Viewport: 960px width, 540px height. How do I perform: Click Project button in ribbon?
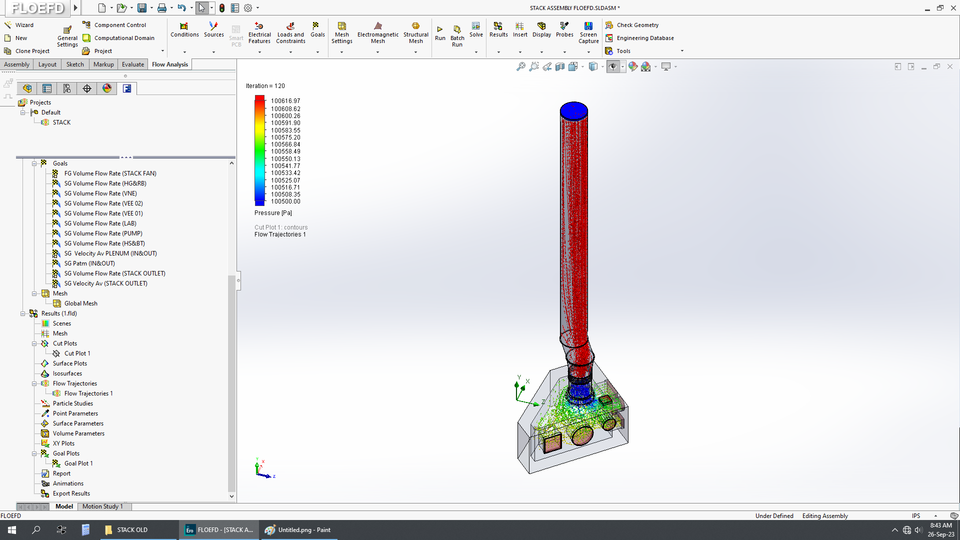click(98, 51)
